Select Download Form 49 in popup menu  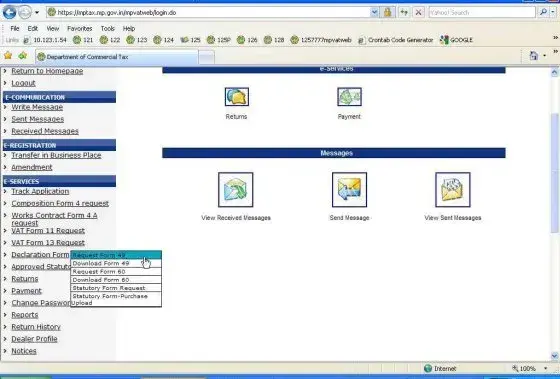pyautogui.click(x=116, y=263)
